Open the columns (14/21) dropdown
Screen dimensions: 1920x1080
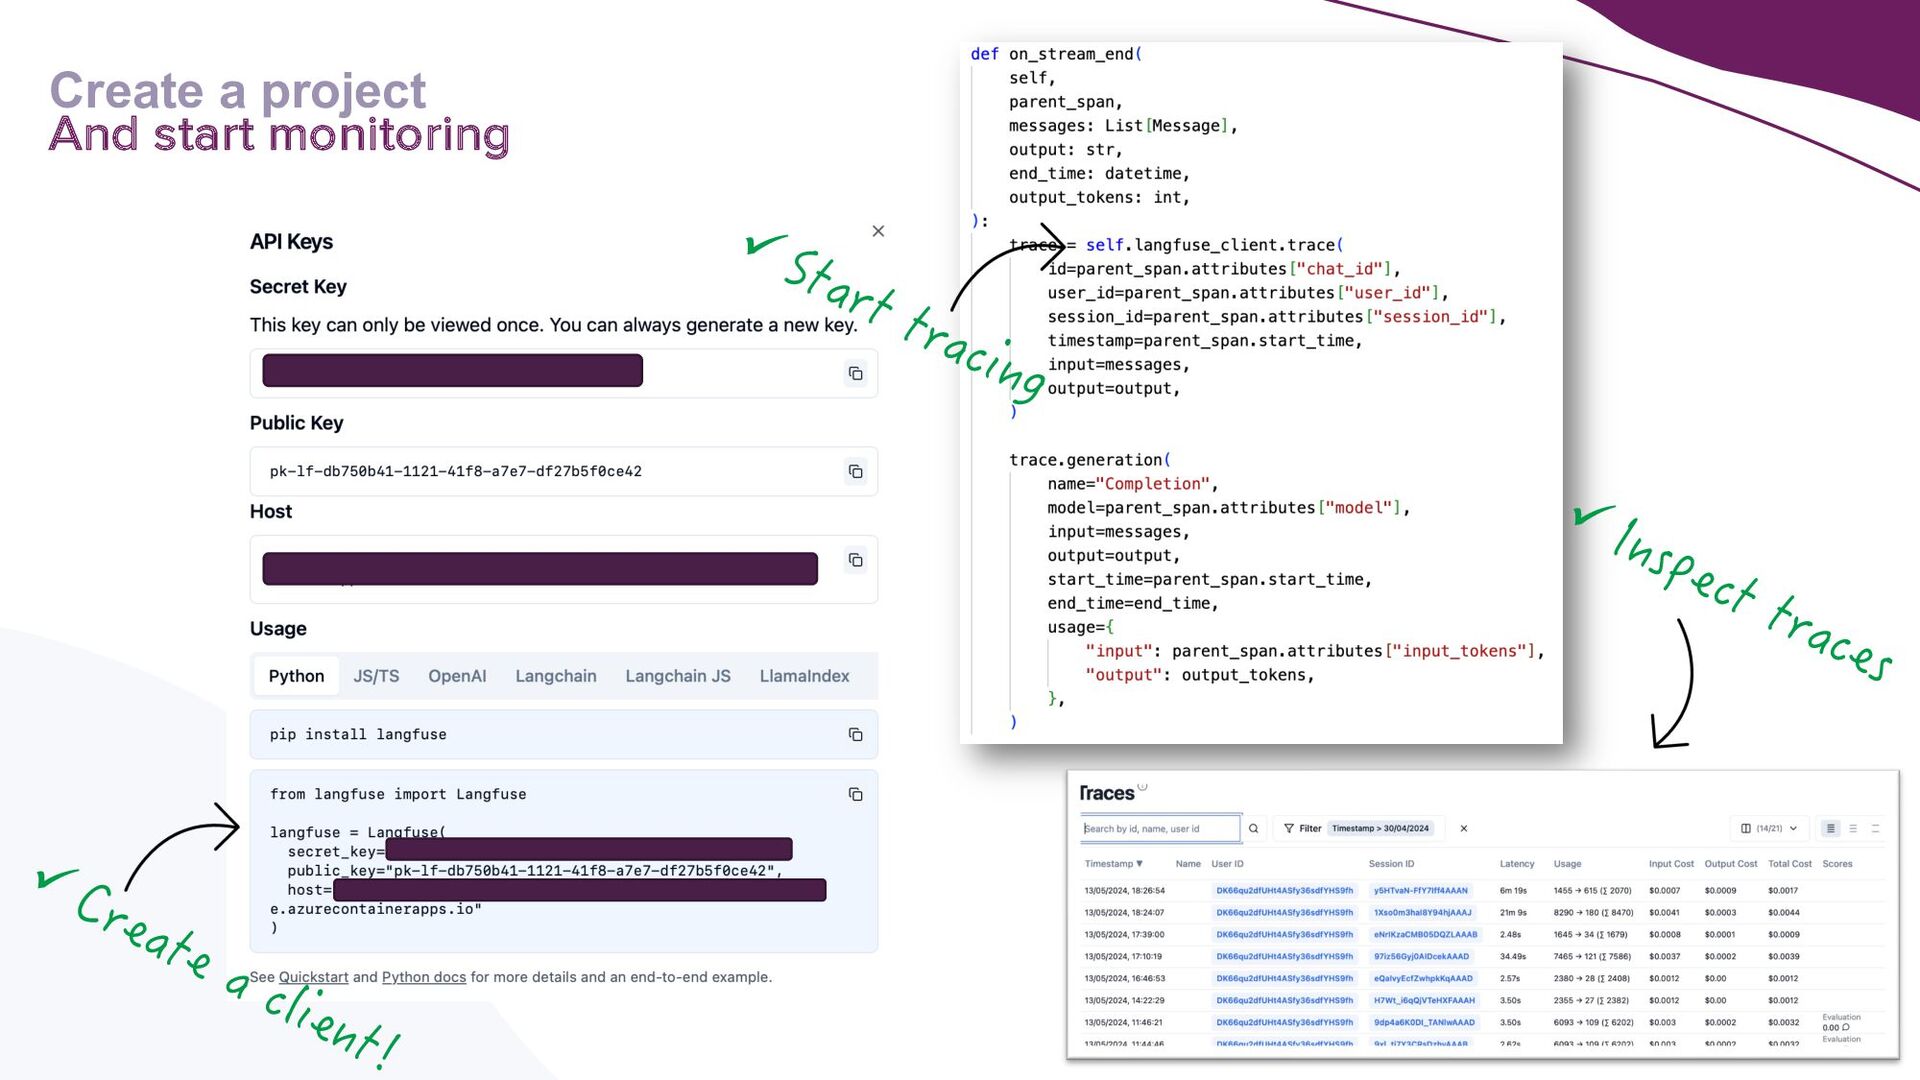[1768, 828]
